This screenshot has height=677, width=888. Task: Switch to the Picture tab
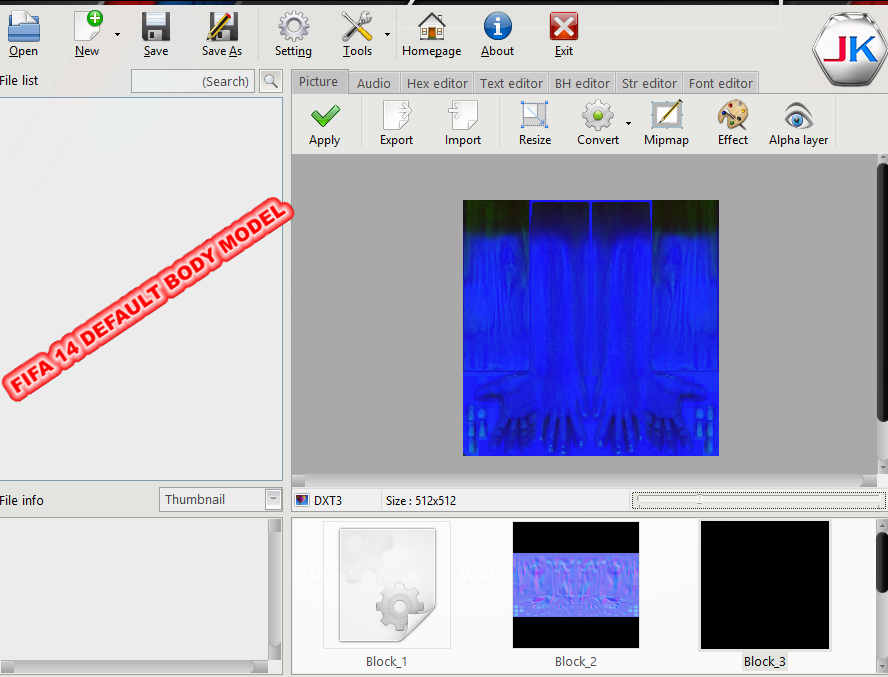(318, 82)
